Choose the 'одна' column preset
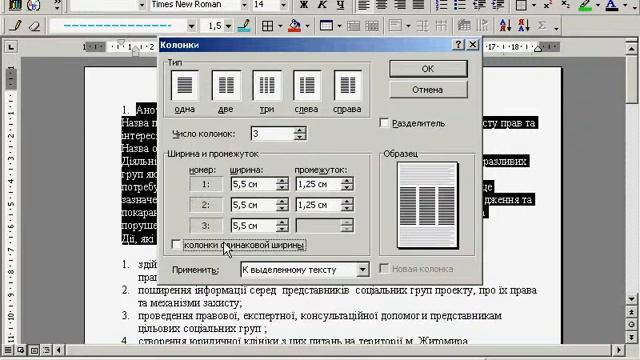This screenshot has height=360, width=640. (185, 85)
